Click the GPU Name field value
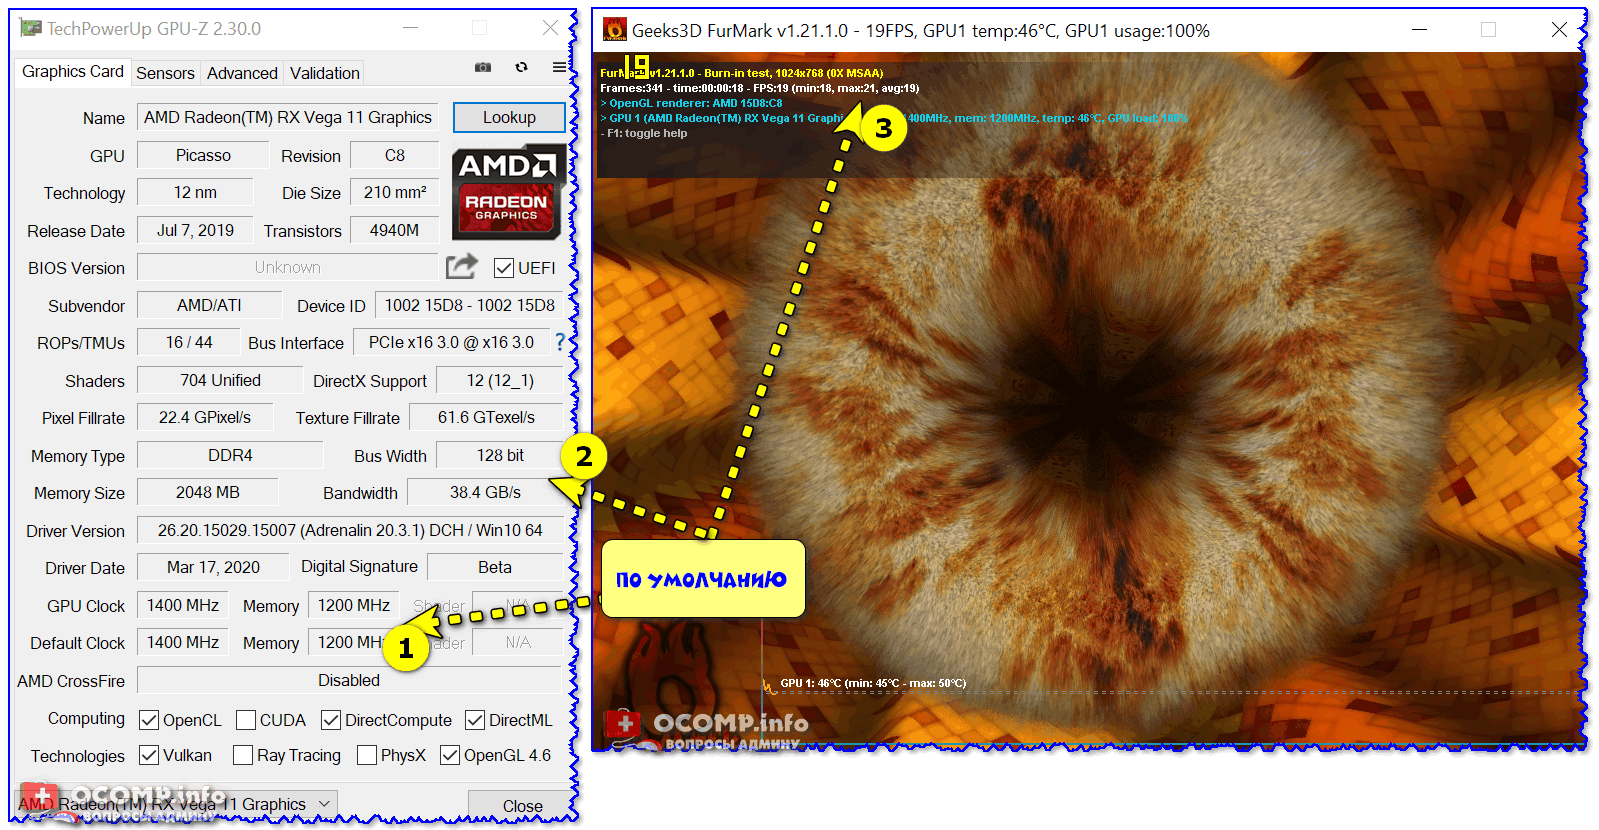Screen dimensions: 1599x830 (288, 117)
